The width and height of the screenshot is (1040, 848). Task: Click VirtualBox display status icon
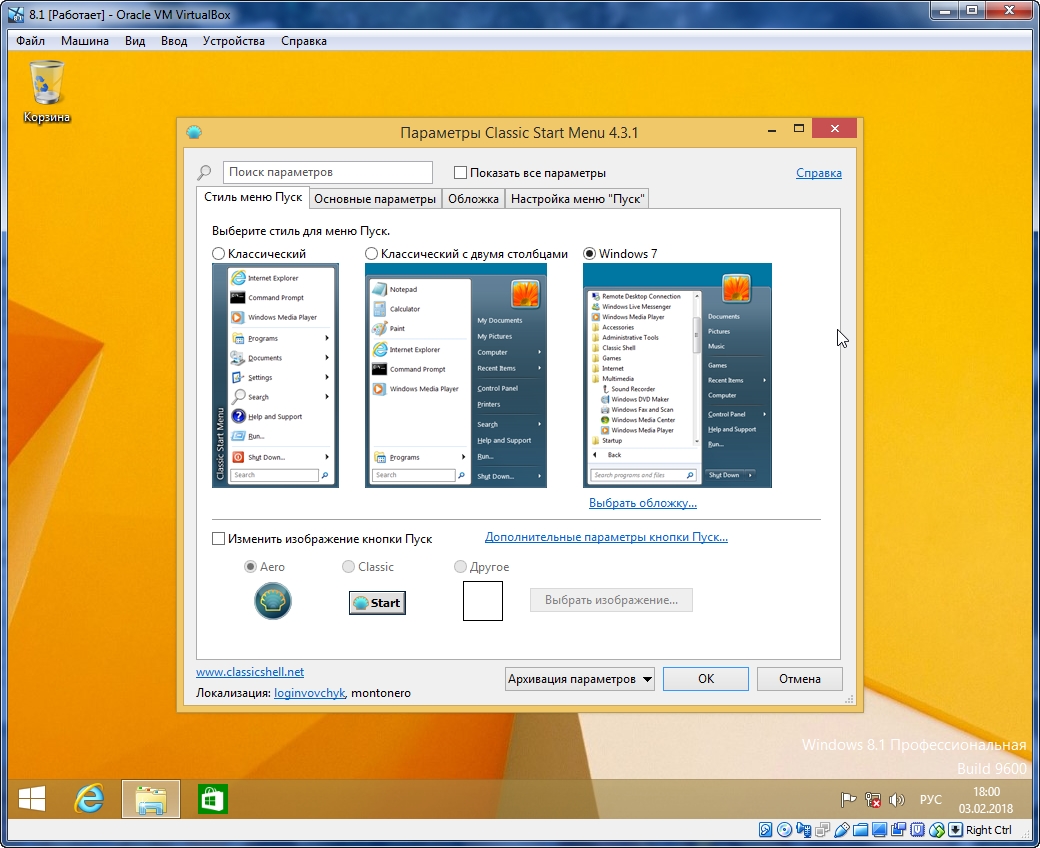879,829
